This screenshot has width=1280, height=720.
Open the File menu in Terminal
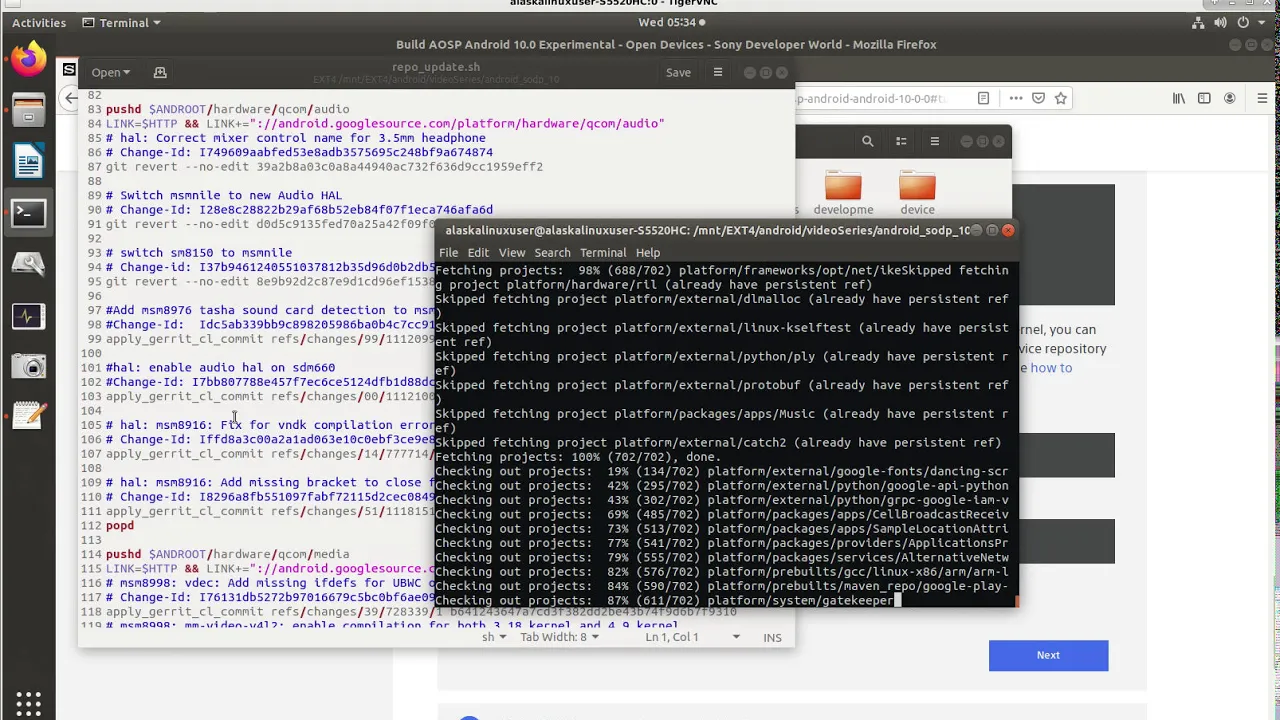[449, 253]
